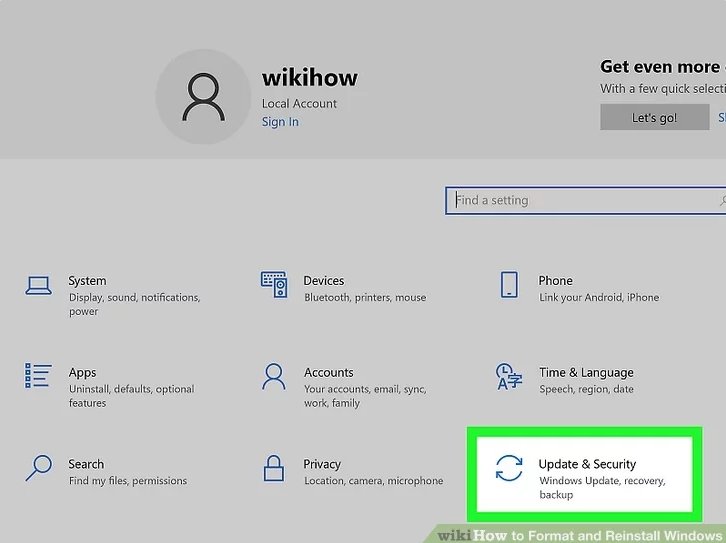The width and height of the screenshot is (726, 543).
Task: Open the System settings label
Action: 87,281
